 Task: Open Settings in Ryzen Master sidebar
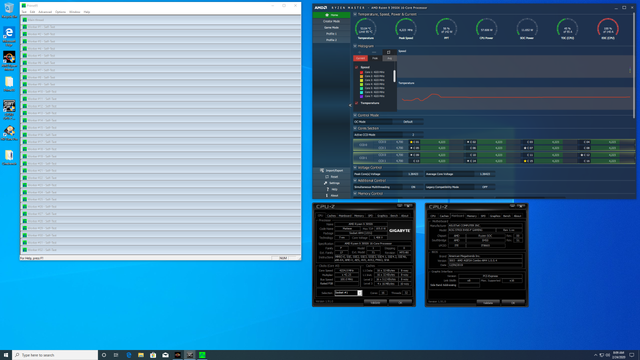[x=331, y=183]
